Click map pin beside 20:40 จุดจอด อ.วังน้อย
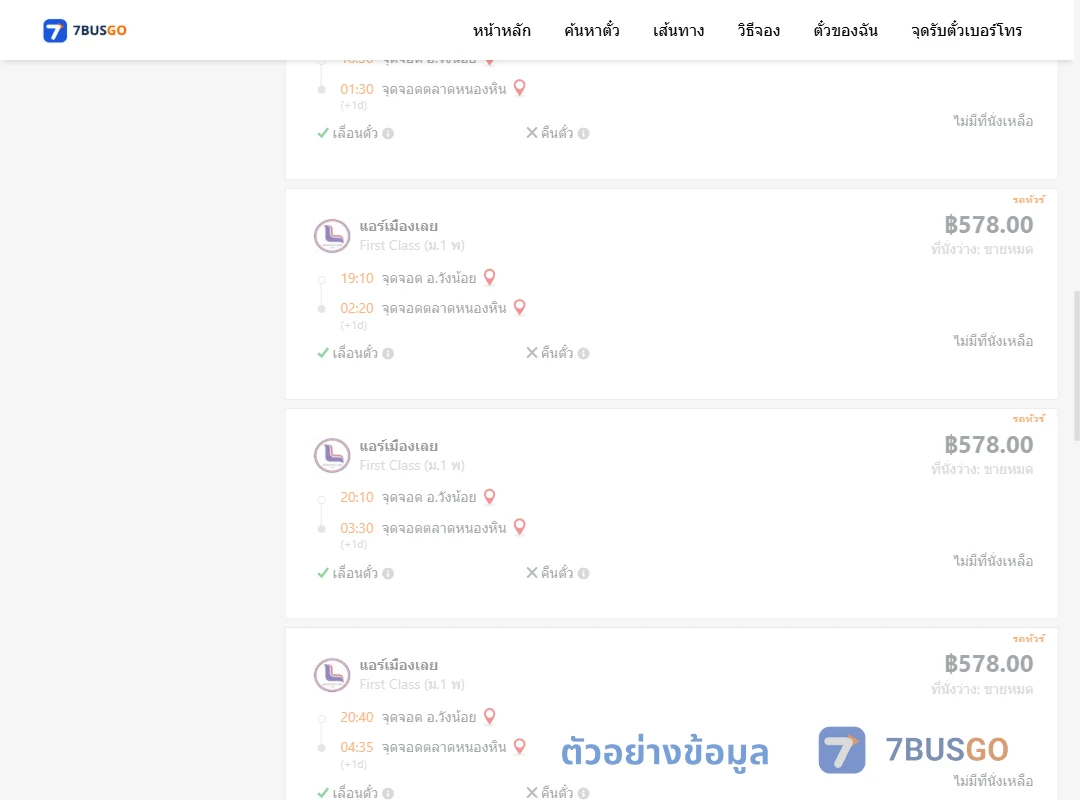Image resolution: width=1080 pixels, height=800 pixels. tap(490, 716)
